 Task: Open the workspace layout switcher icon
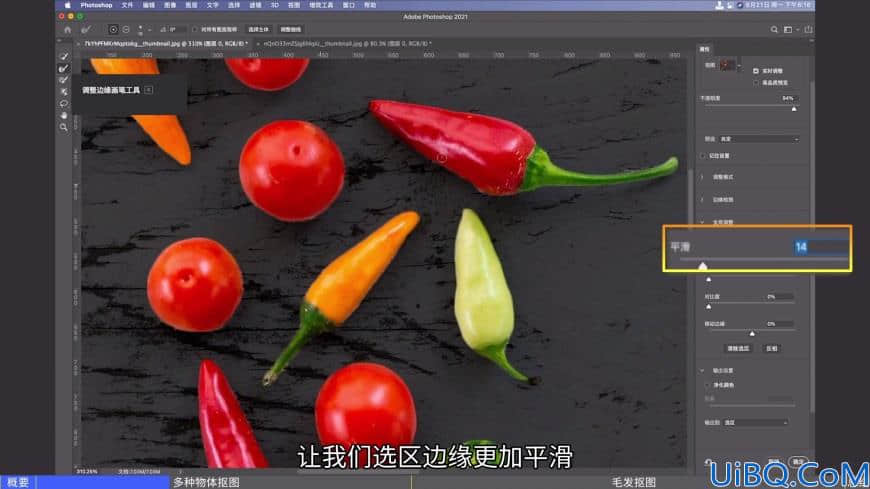789,29
